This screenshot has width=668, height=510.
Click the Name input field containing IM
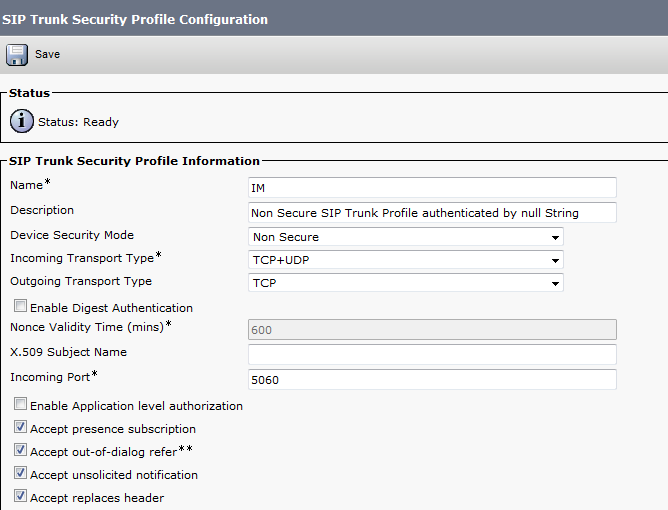pyautogui.click(x=431, y=187)
